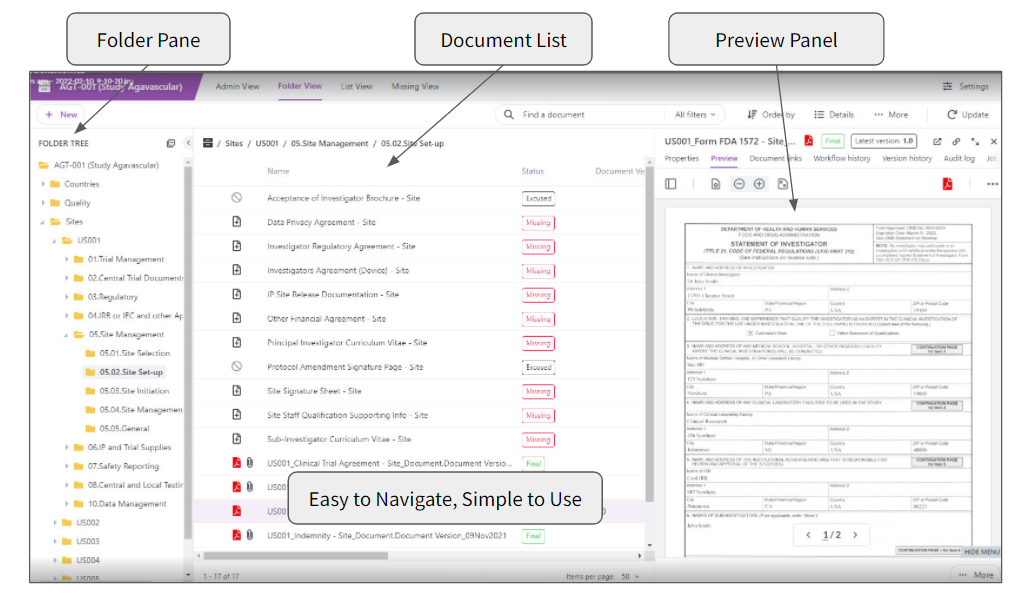The image size is (1022, 596).
Task: Switch to the List View tab
Action: [356, 86]
